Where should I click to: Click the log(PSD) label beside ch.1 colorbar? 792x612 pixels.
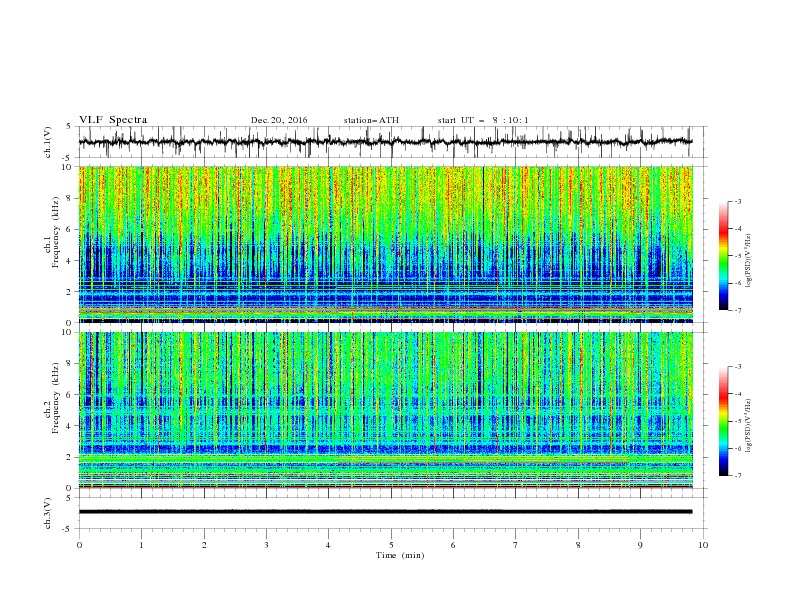(748, 261)
